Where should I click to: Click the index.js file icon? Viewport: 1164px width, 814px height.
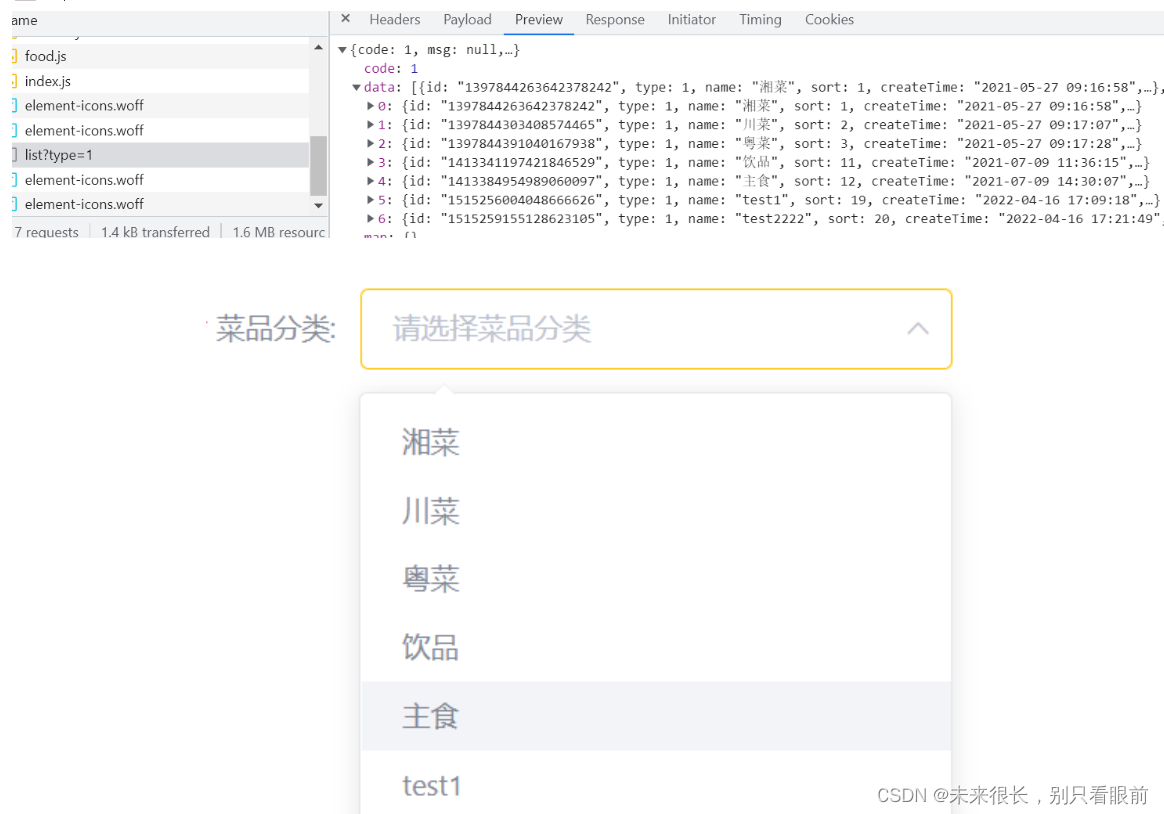point(14,81)
